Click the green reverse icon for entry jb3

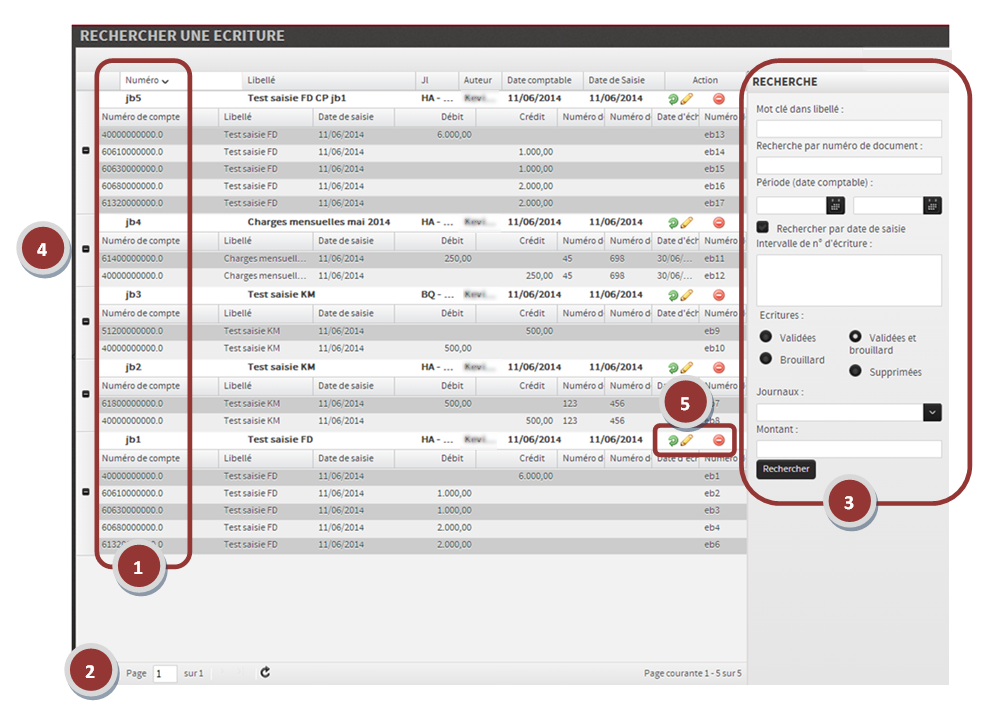[673, 295]
